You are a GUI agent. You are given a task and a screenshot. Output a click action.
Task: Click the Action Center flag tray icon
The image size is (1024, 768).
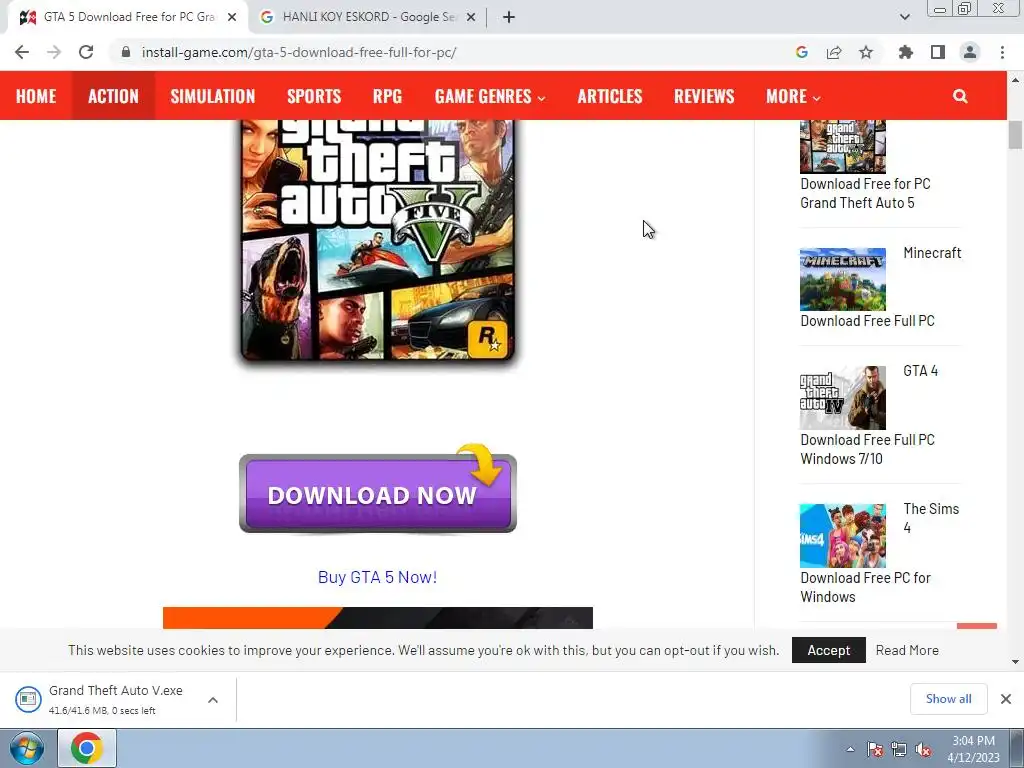pos(875,749)
